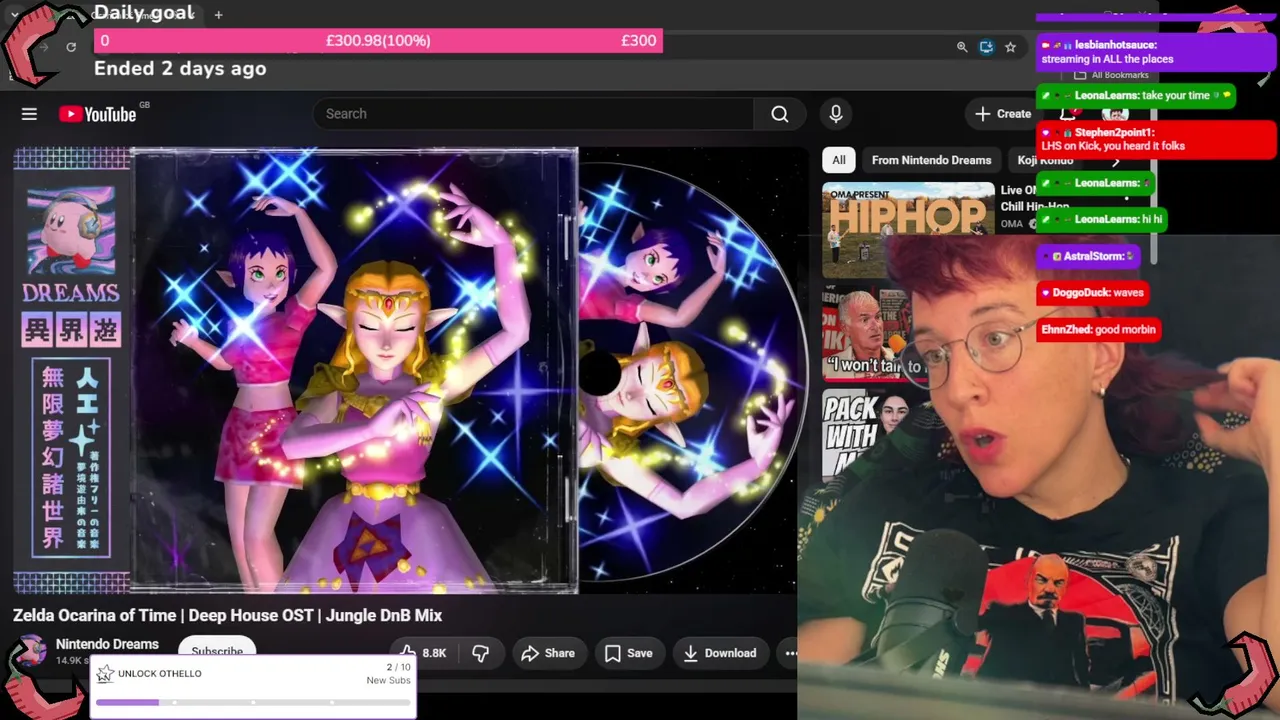Screen dimensions: 1280x720
Task: Open the All Bookmarks folder
Action: tap(1111, 75)
